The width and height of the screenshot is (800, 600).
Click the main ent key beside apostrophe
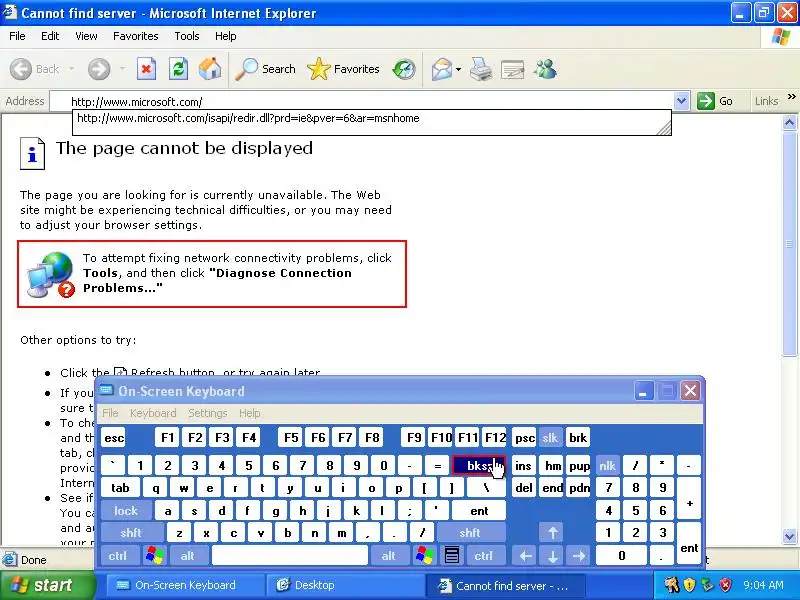point(479,511)
